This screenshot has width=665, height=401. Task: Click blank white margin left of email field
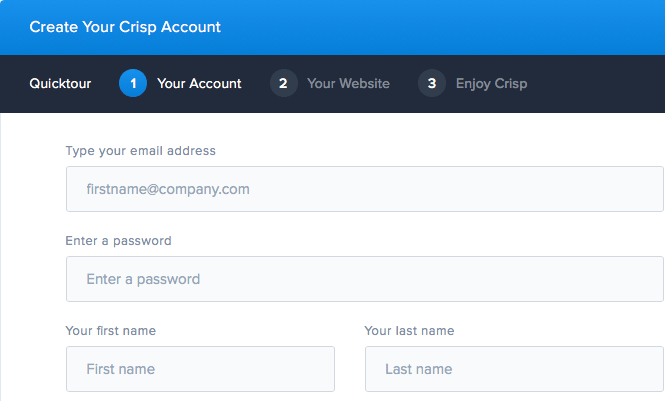(x=32, y=189)
